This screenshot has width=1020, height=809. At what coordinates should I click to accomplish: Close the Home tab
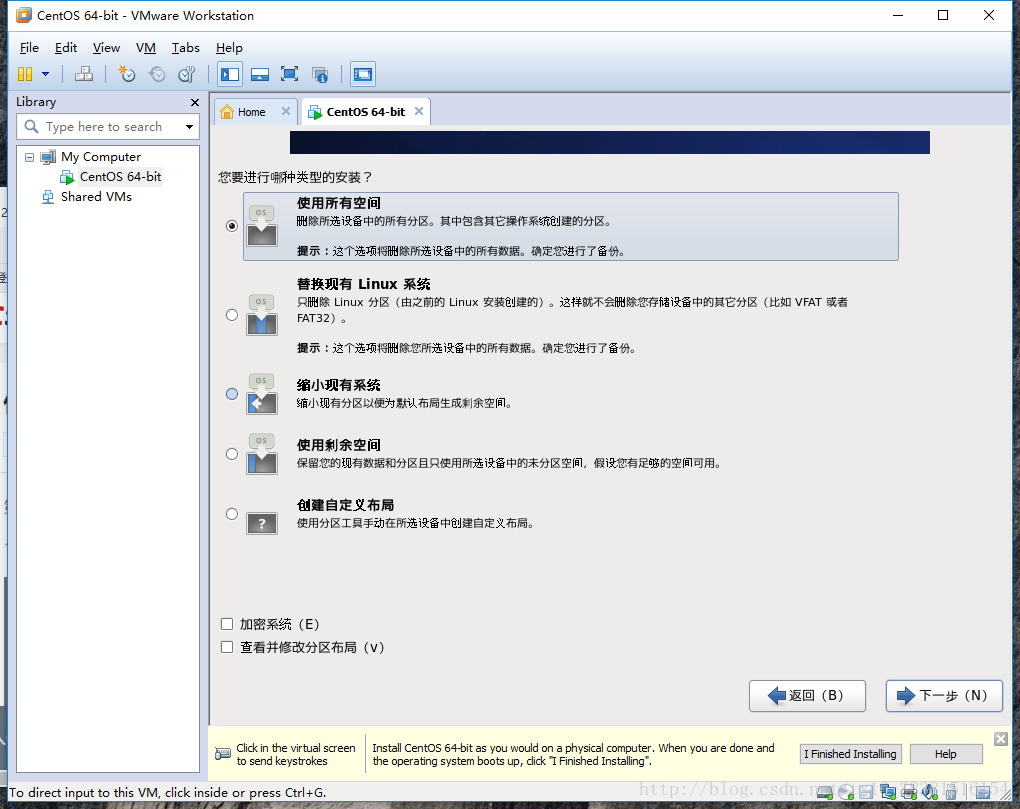click(x=286, y=111)
